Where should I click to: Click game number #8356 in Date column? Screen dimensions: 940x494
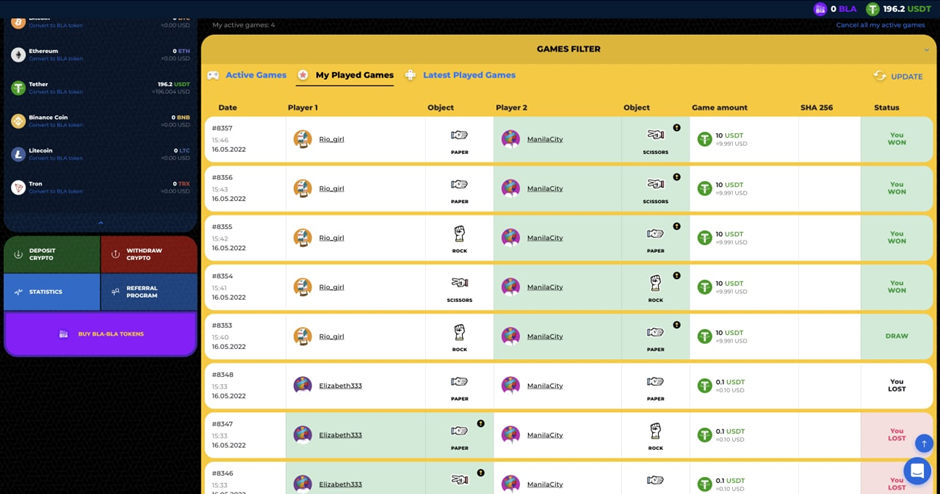point(222,177)
